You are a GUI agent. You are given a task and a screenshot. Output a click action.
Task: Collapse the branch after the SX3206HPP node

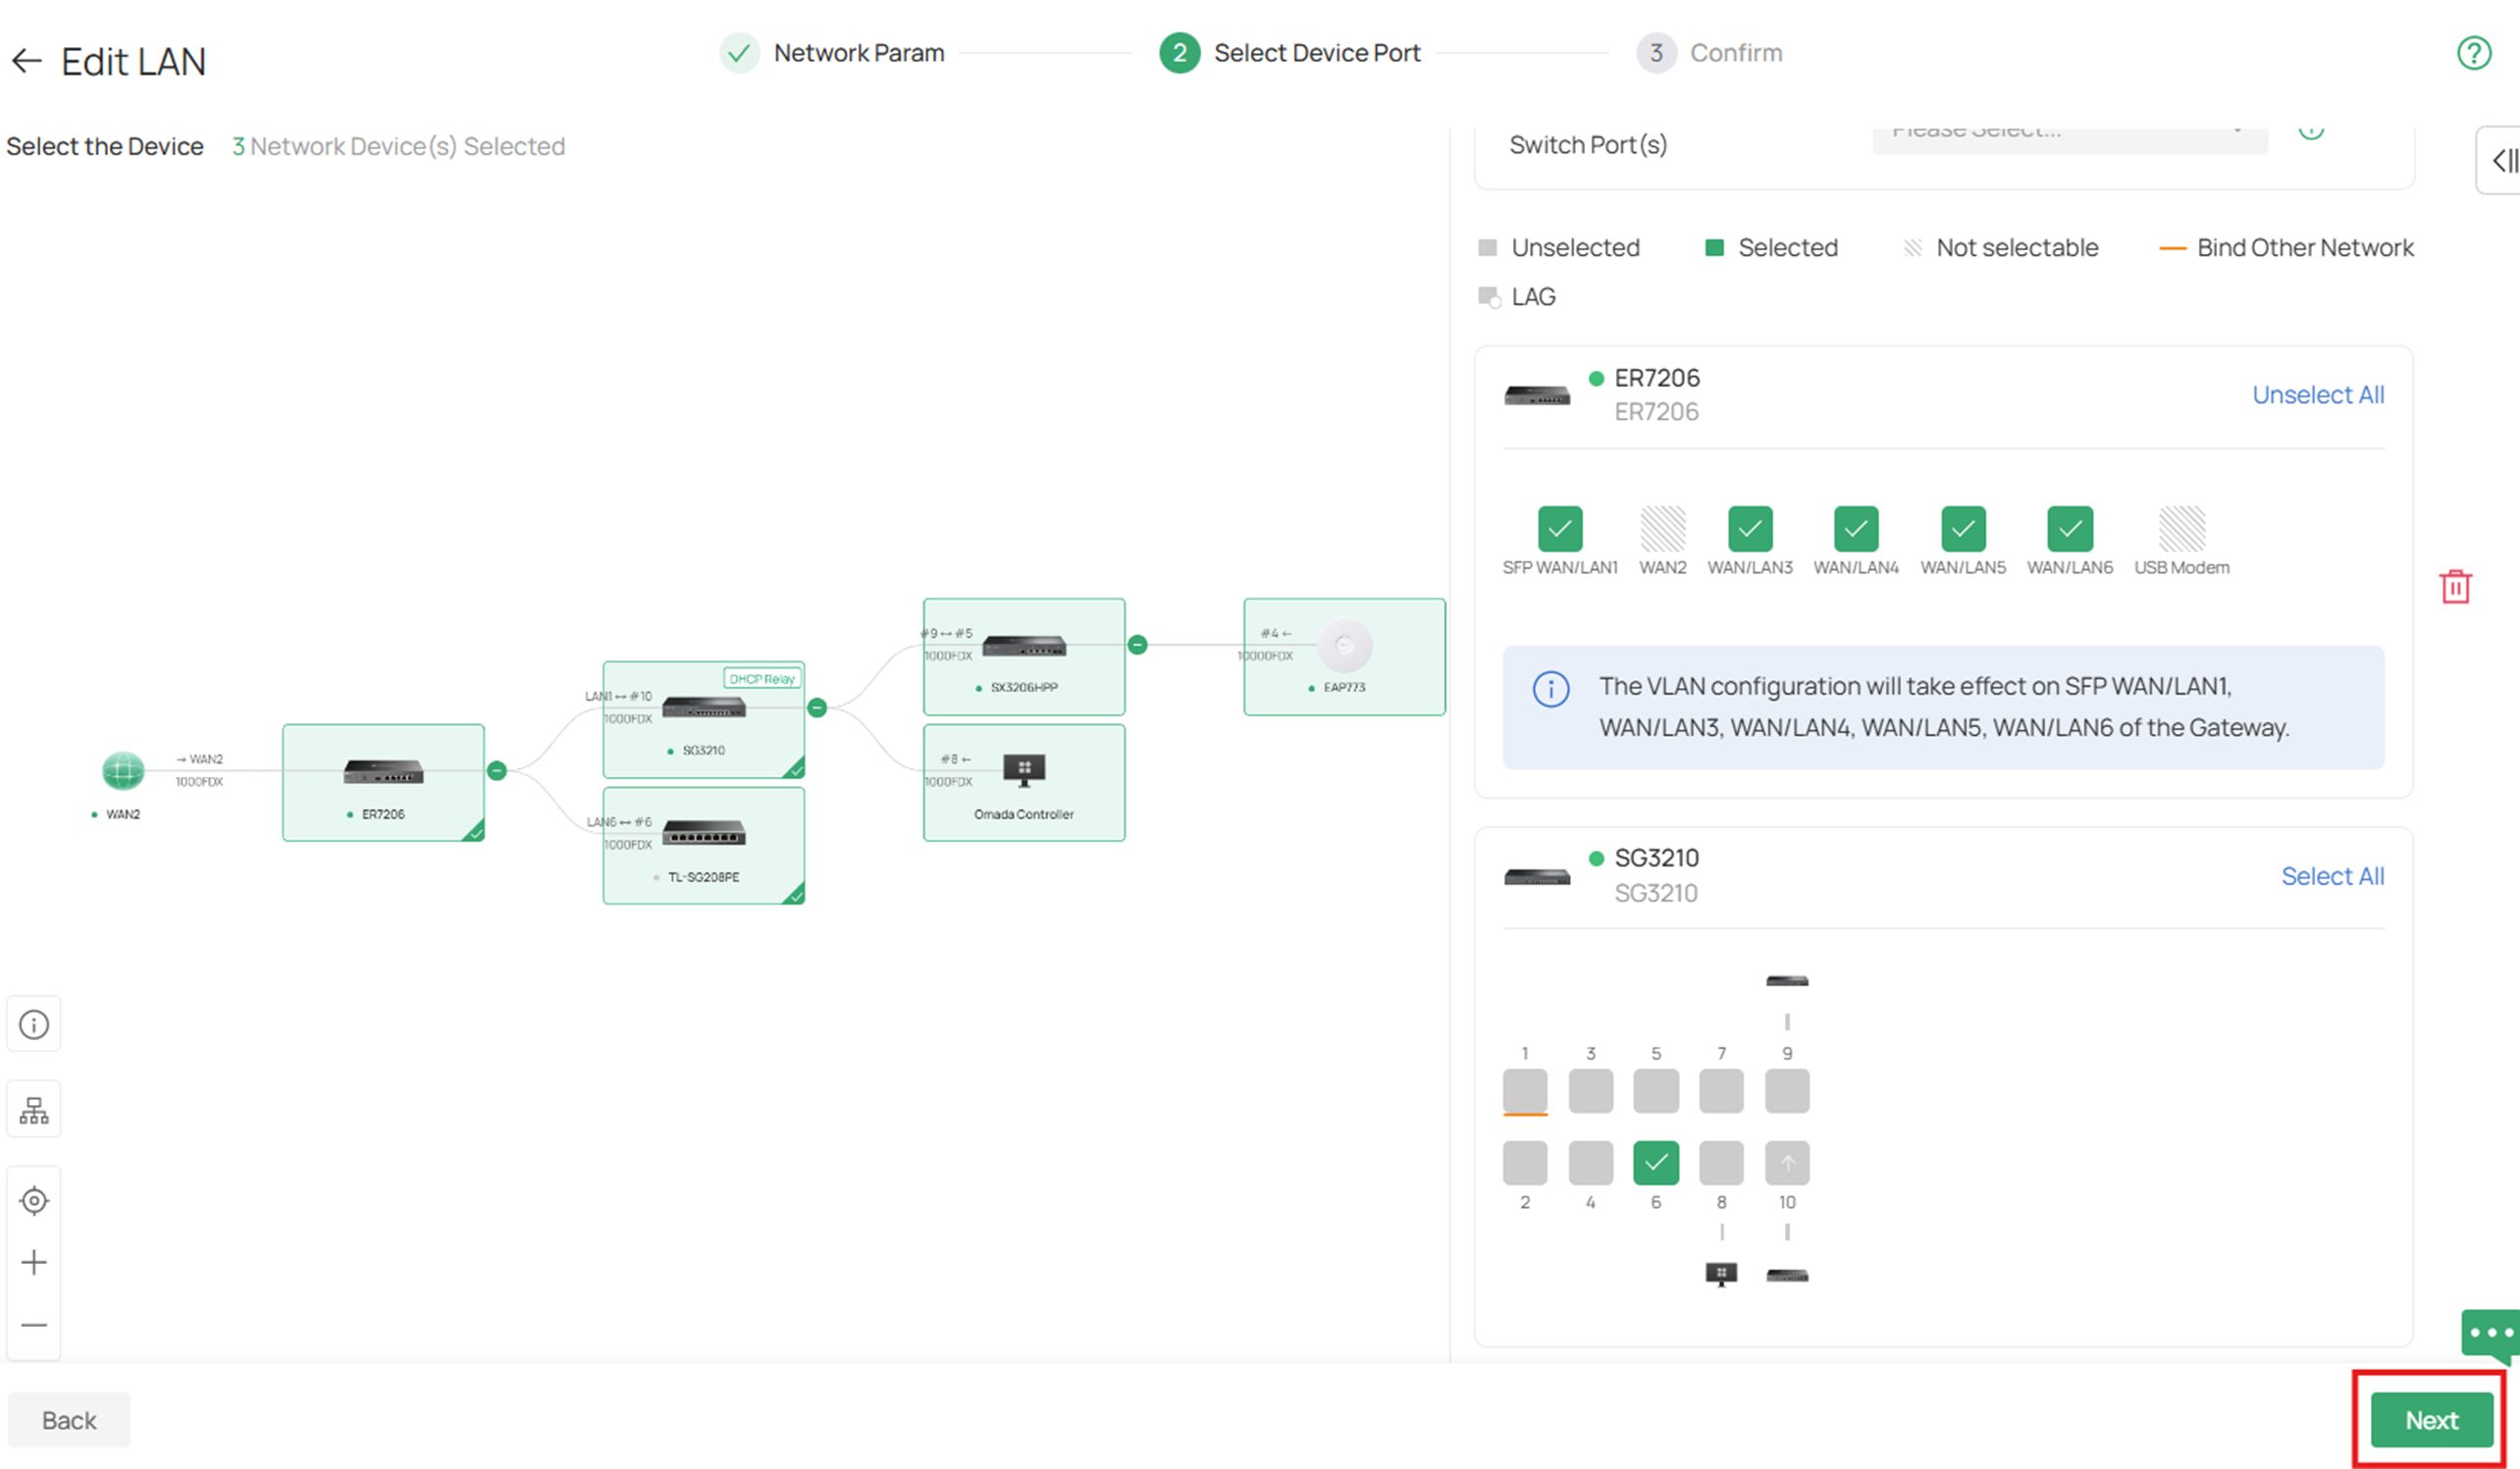pos(1137,645)
